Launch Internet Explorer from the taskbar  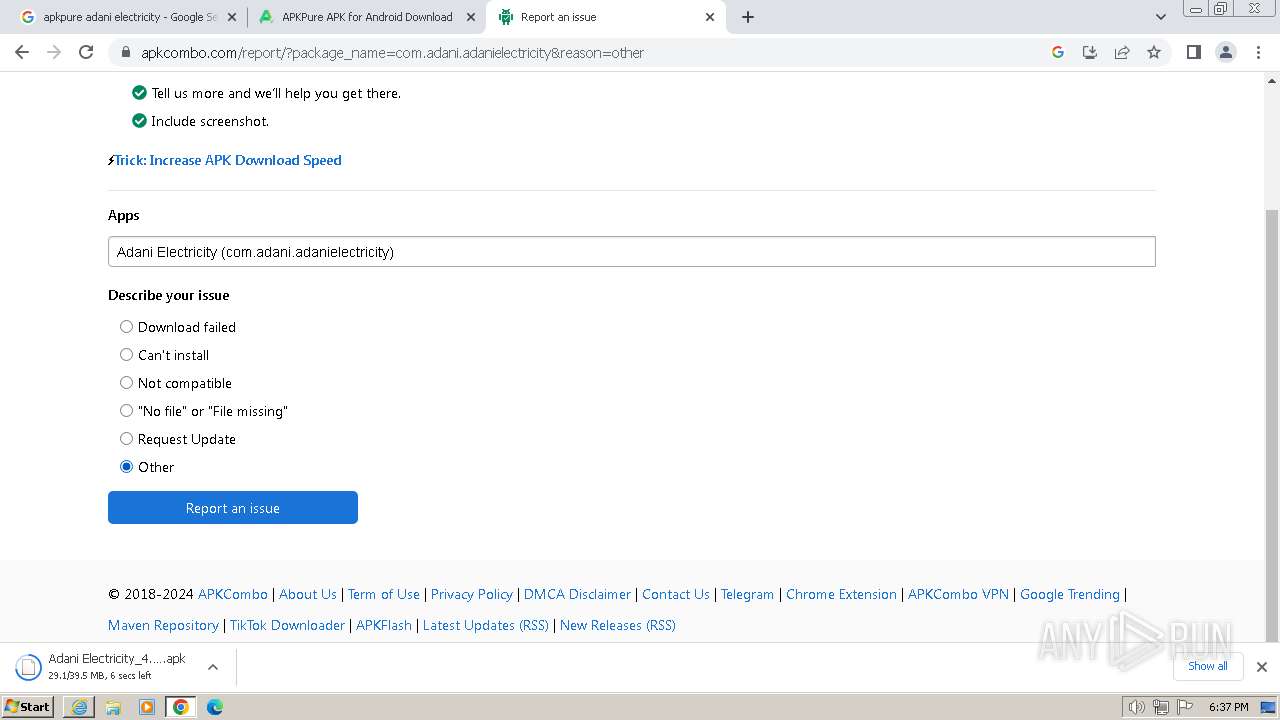click(79, 707)
